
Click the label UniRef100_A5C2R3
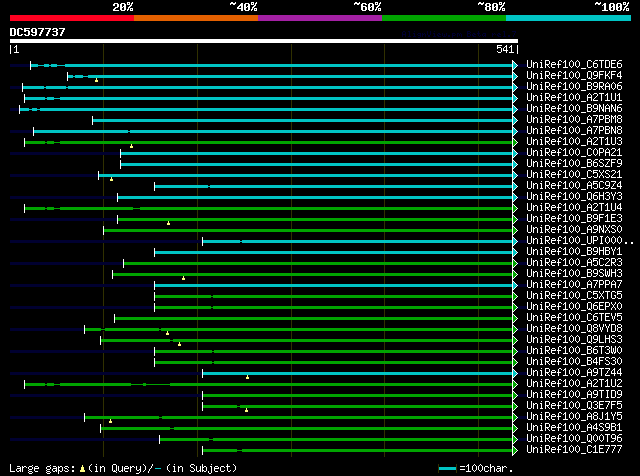(x=574, y=263)
